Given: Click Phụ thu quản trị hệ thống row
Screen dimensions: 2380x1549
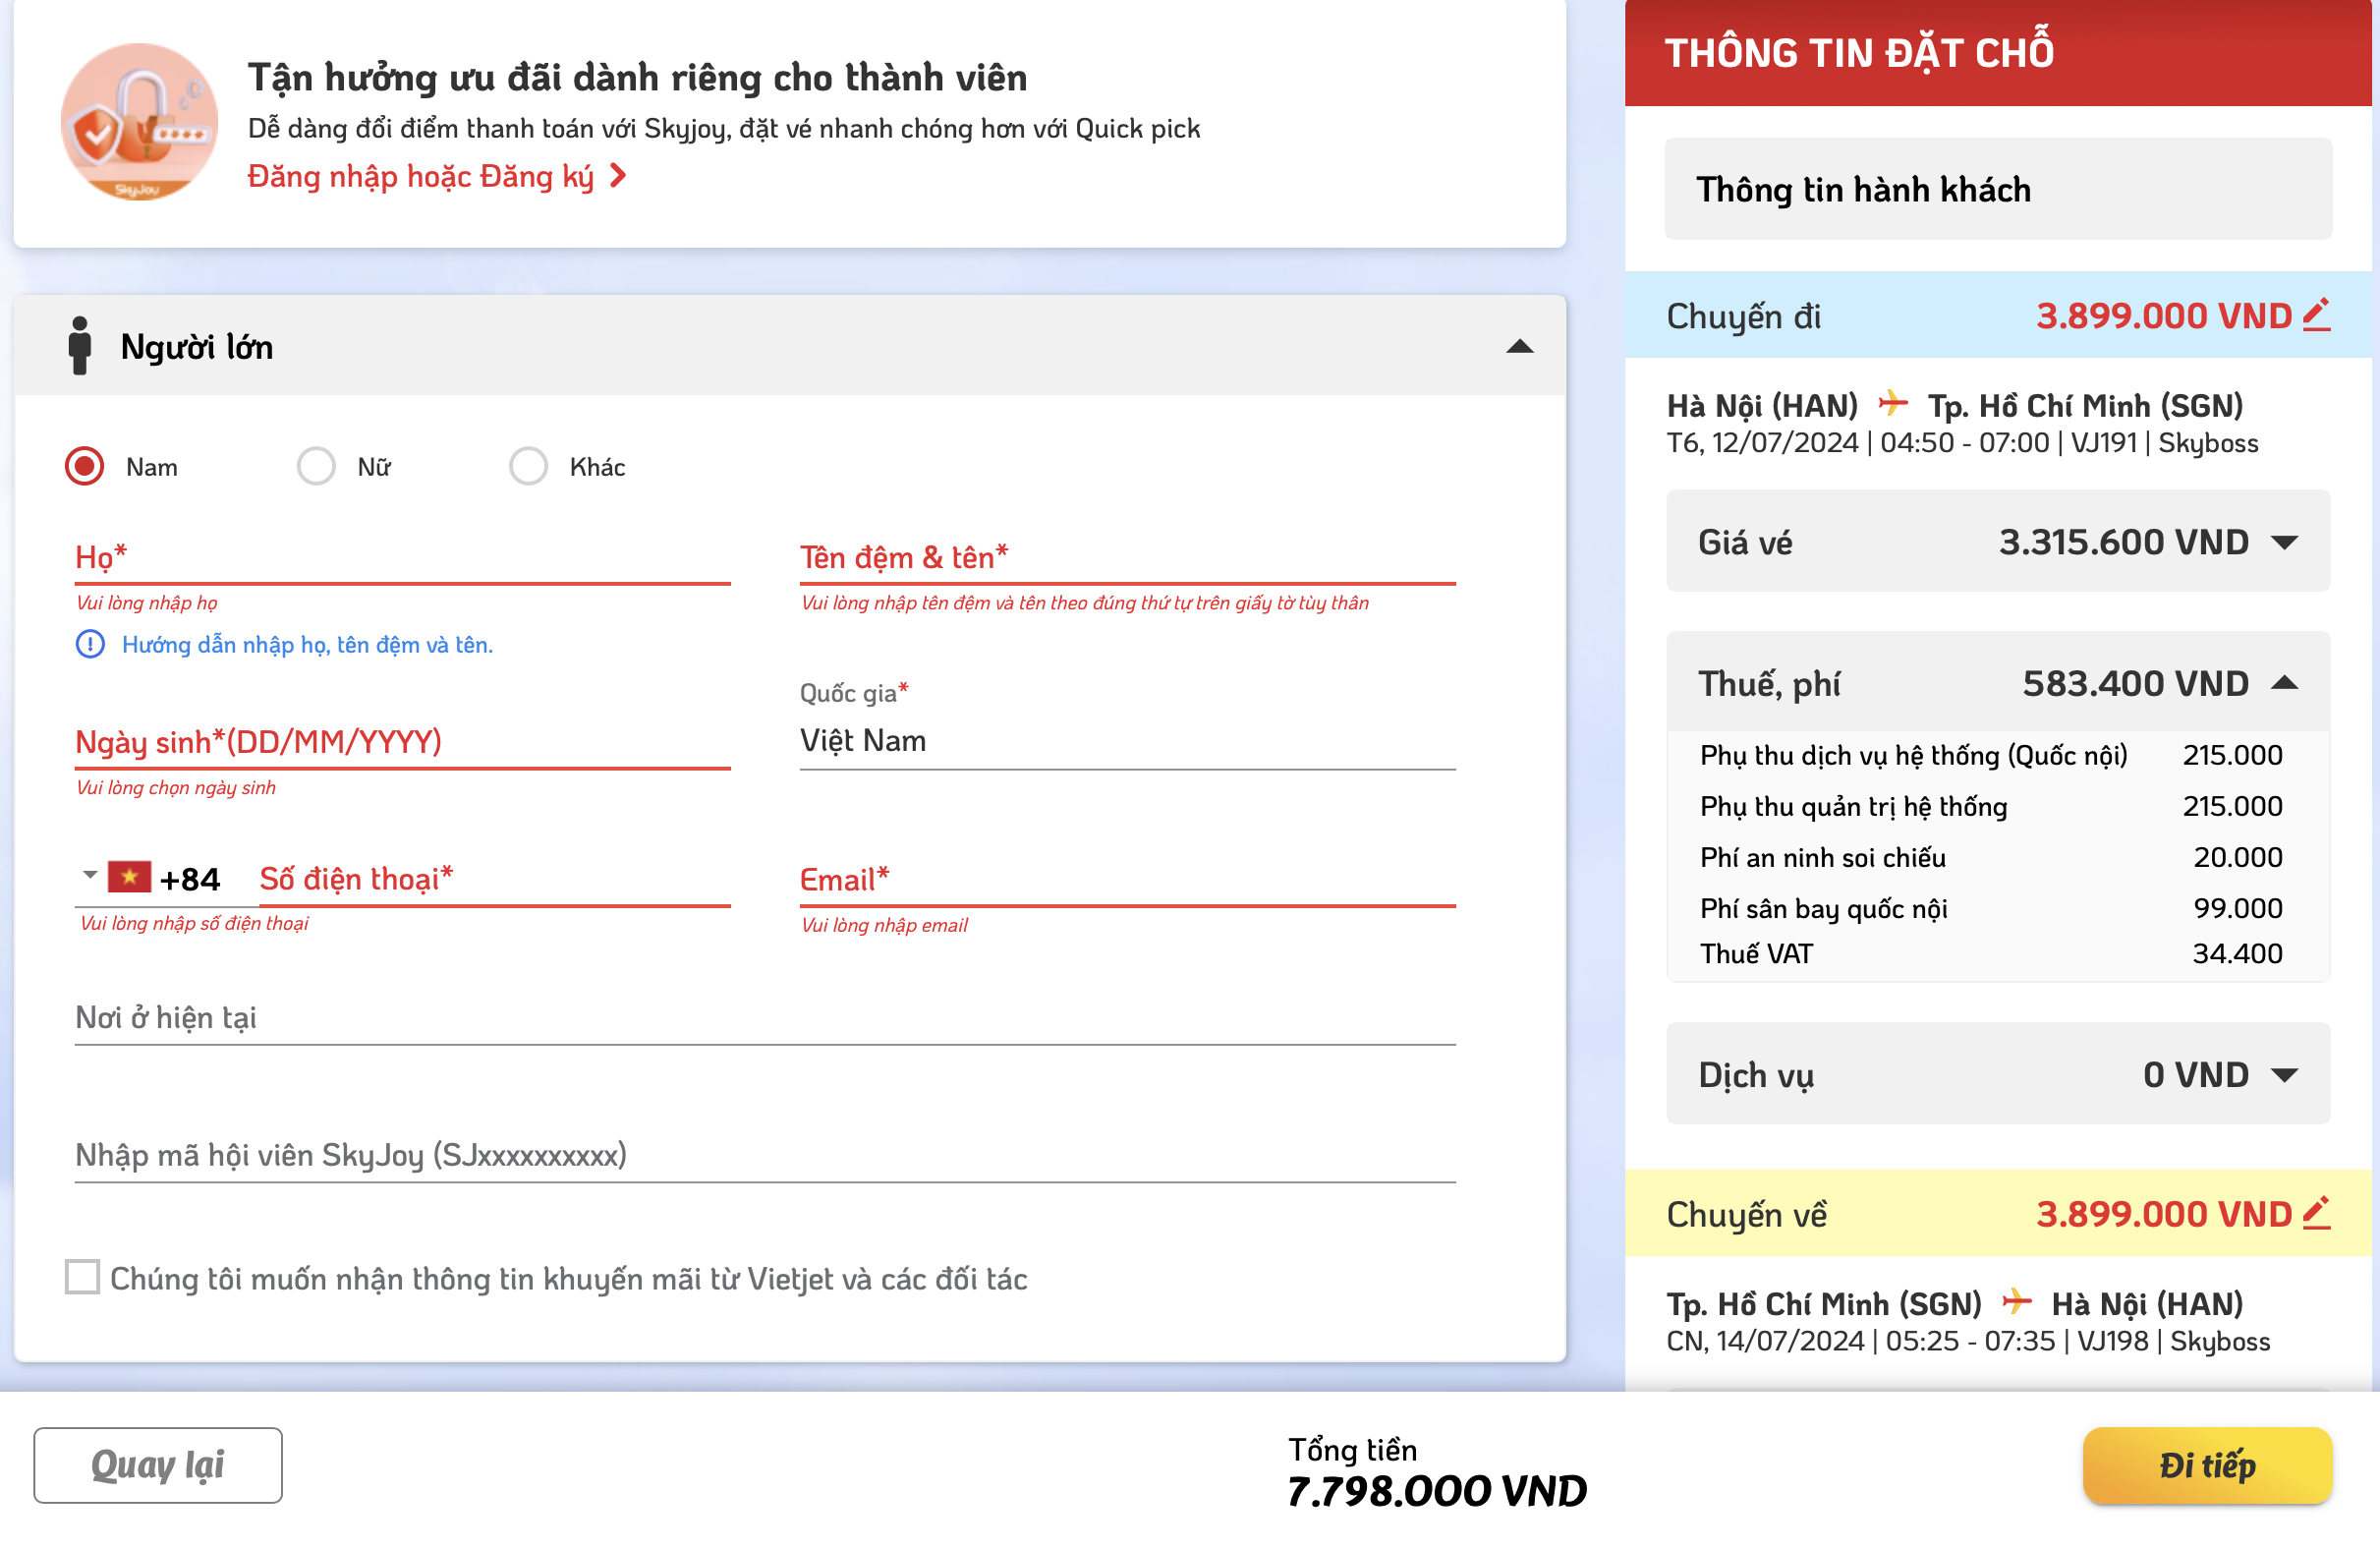Looking at the screenshot, I should click(1991, 806).
